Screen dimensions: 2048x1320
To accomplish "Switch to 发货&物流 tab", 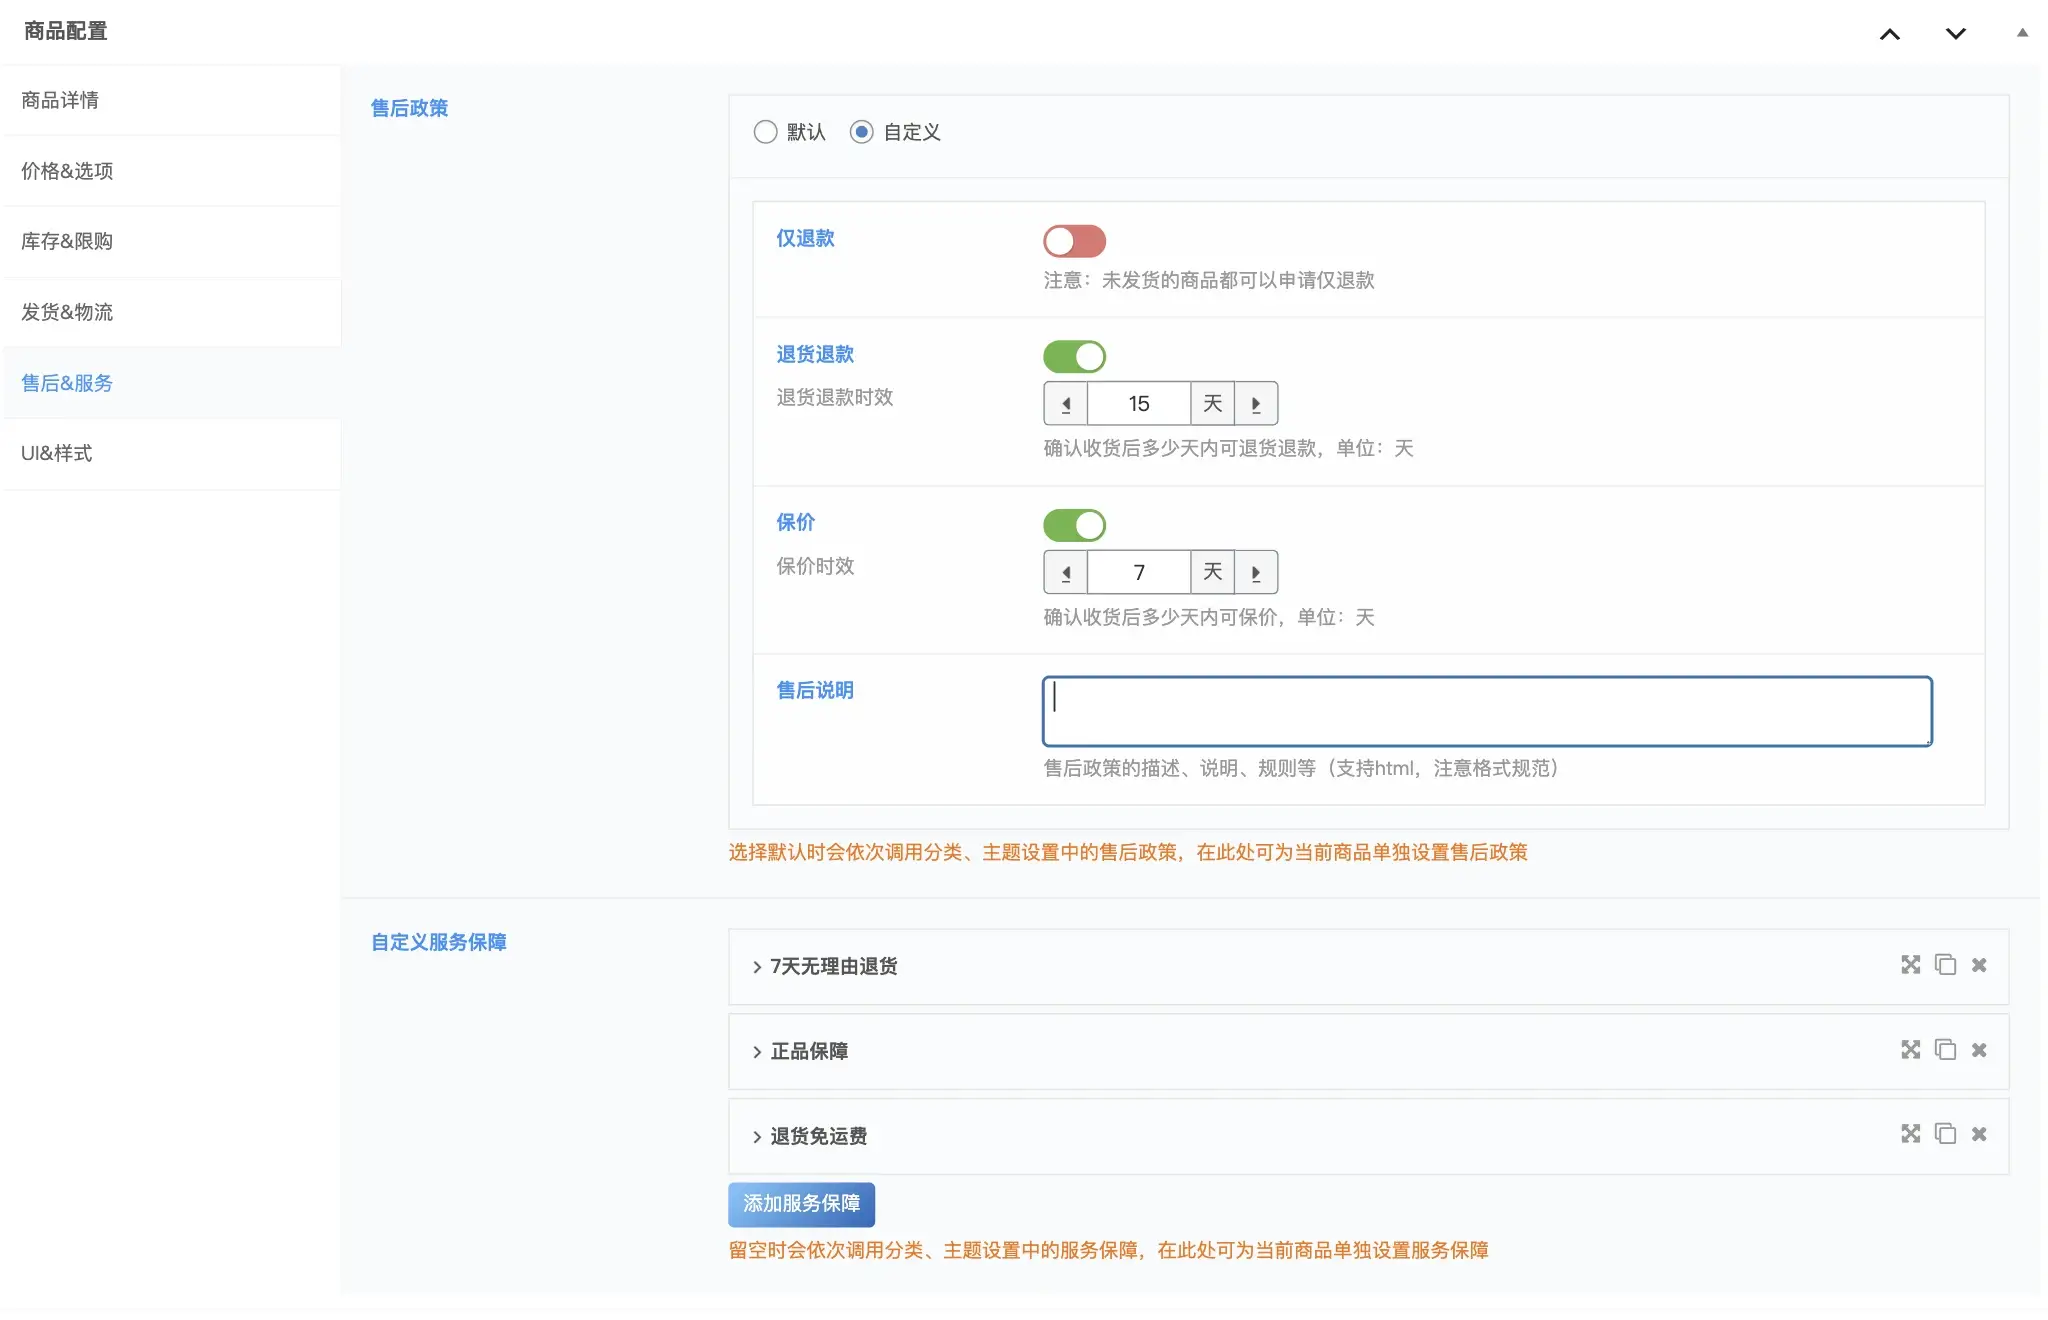I will click(67, 312).
